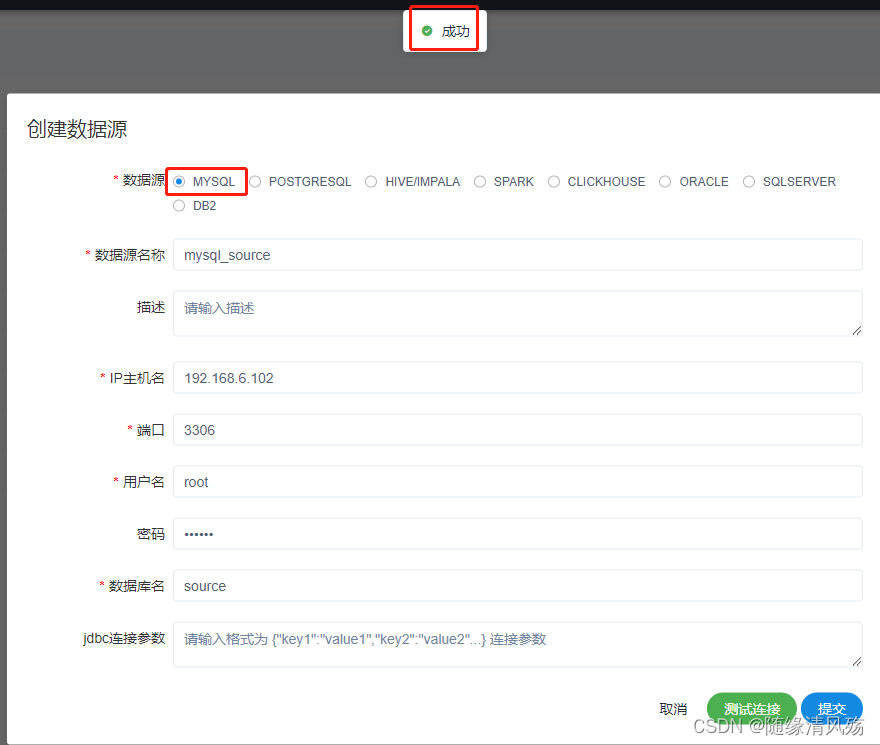Click the port field showing 3306
Screen dimensions: 880x745
[517, 429]
